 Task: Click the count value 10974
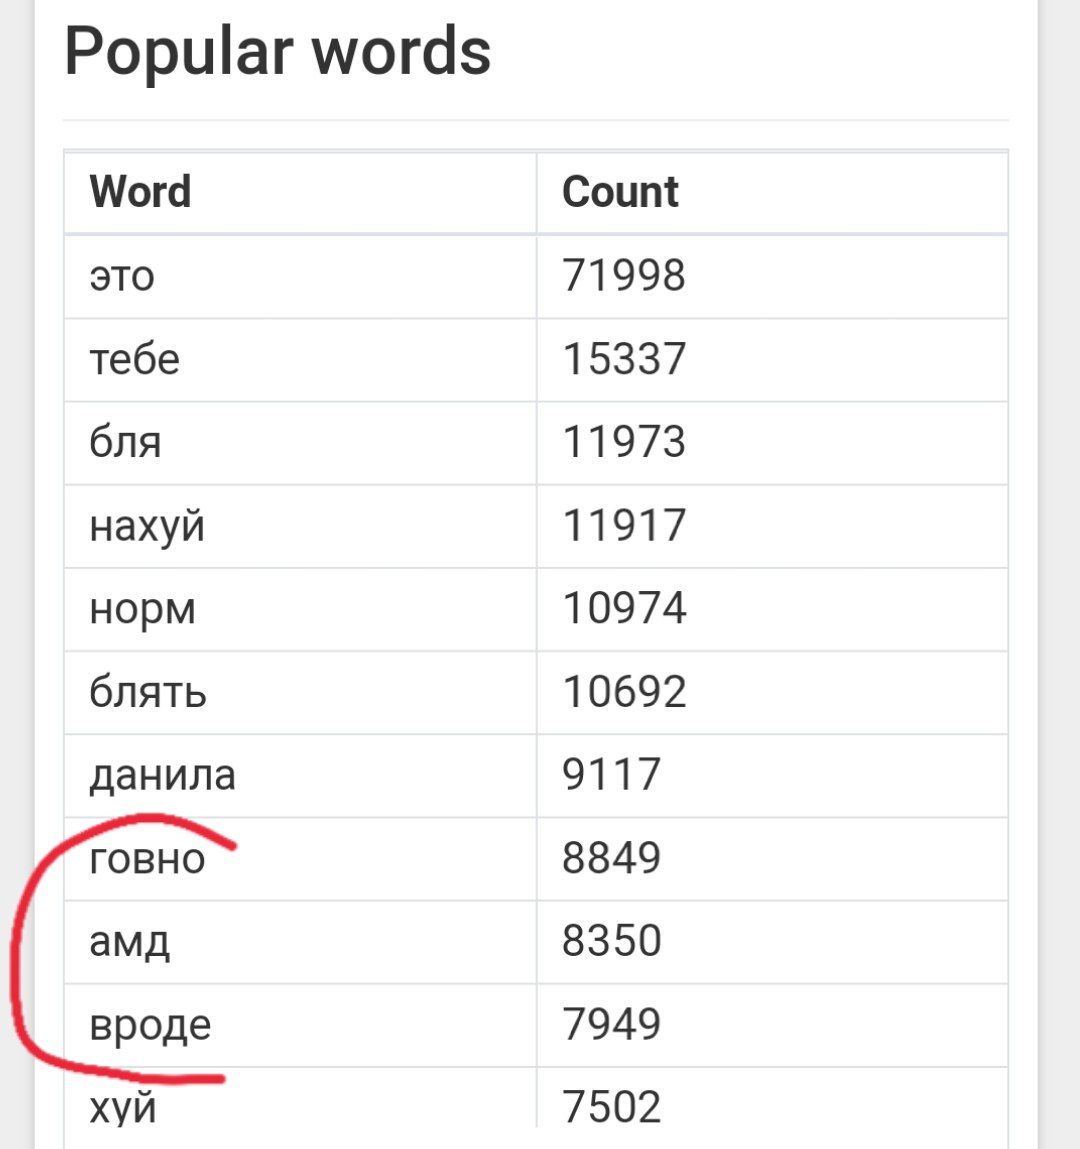[624, 608]
